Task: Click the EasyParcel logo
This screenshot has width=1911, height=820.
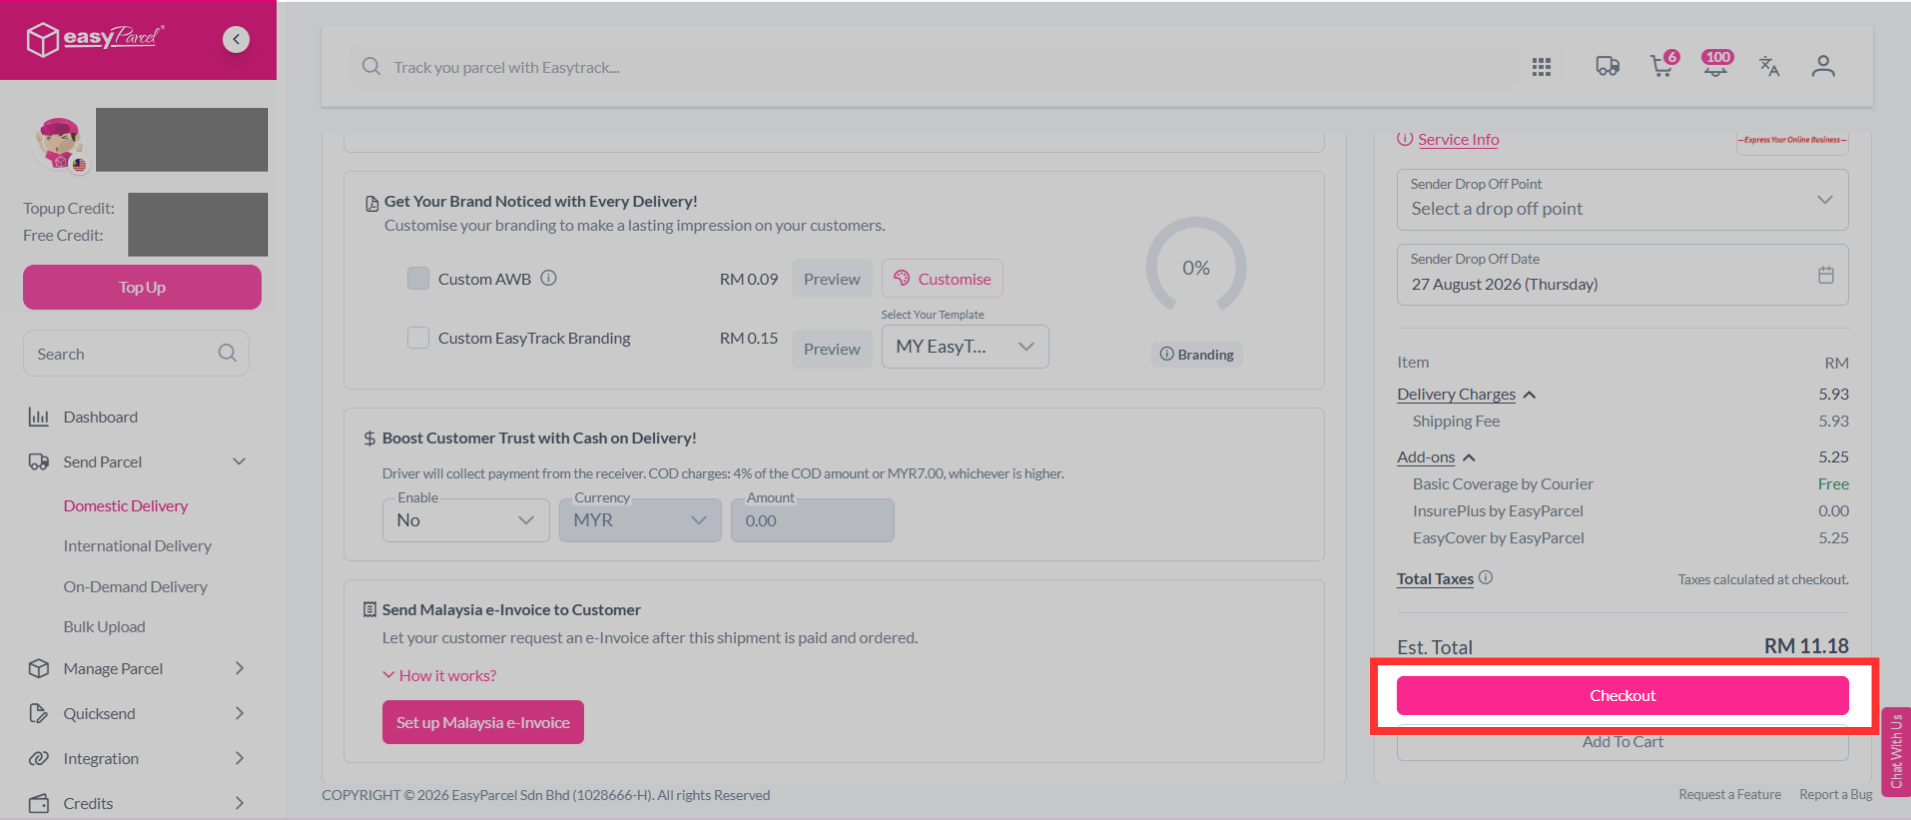Action: point(96,39)
